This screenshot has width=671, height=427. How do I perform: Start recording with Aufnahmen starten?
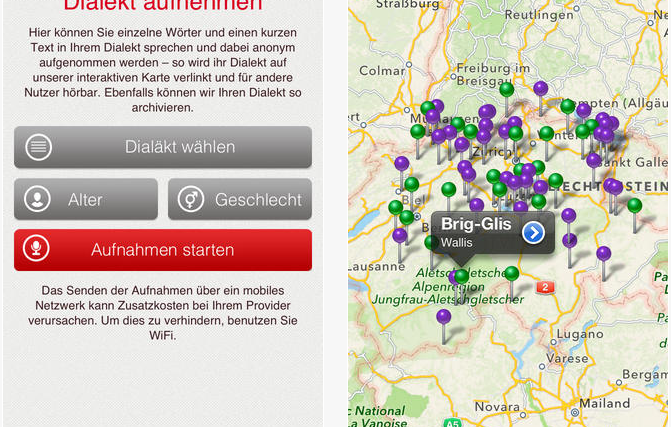[x=163, y=250]
